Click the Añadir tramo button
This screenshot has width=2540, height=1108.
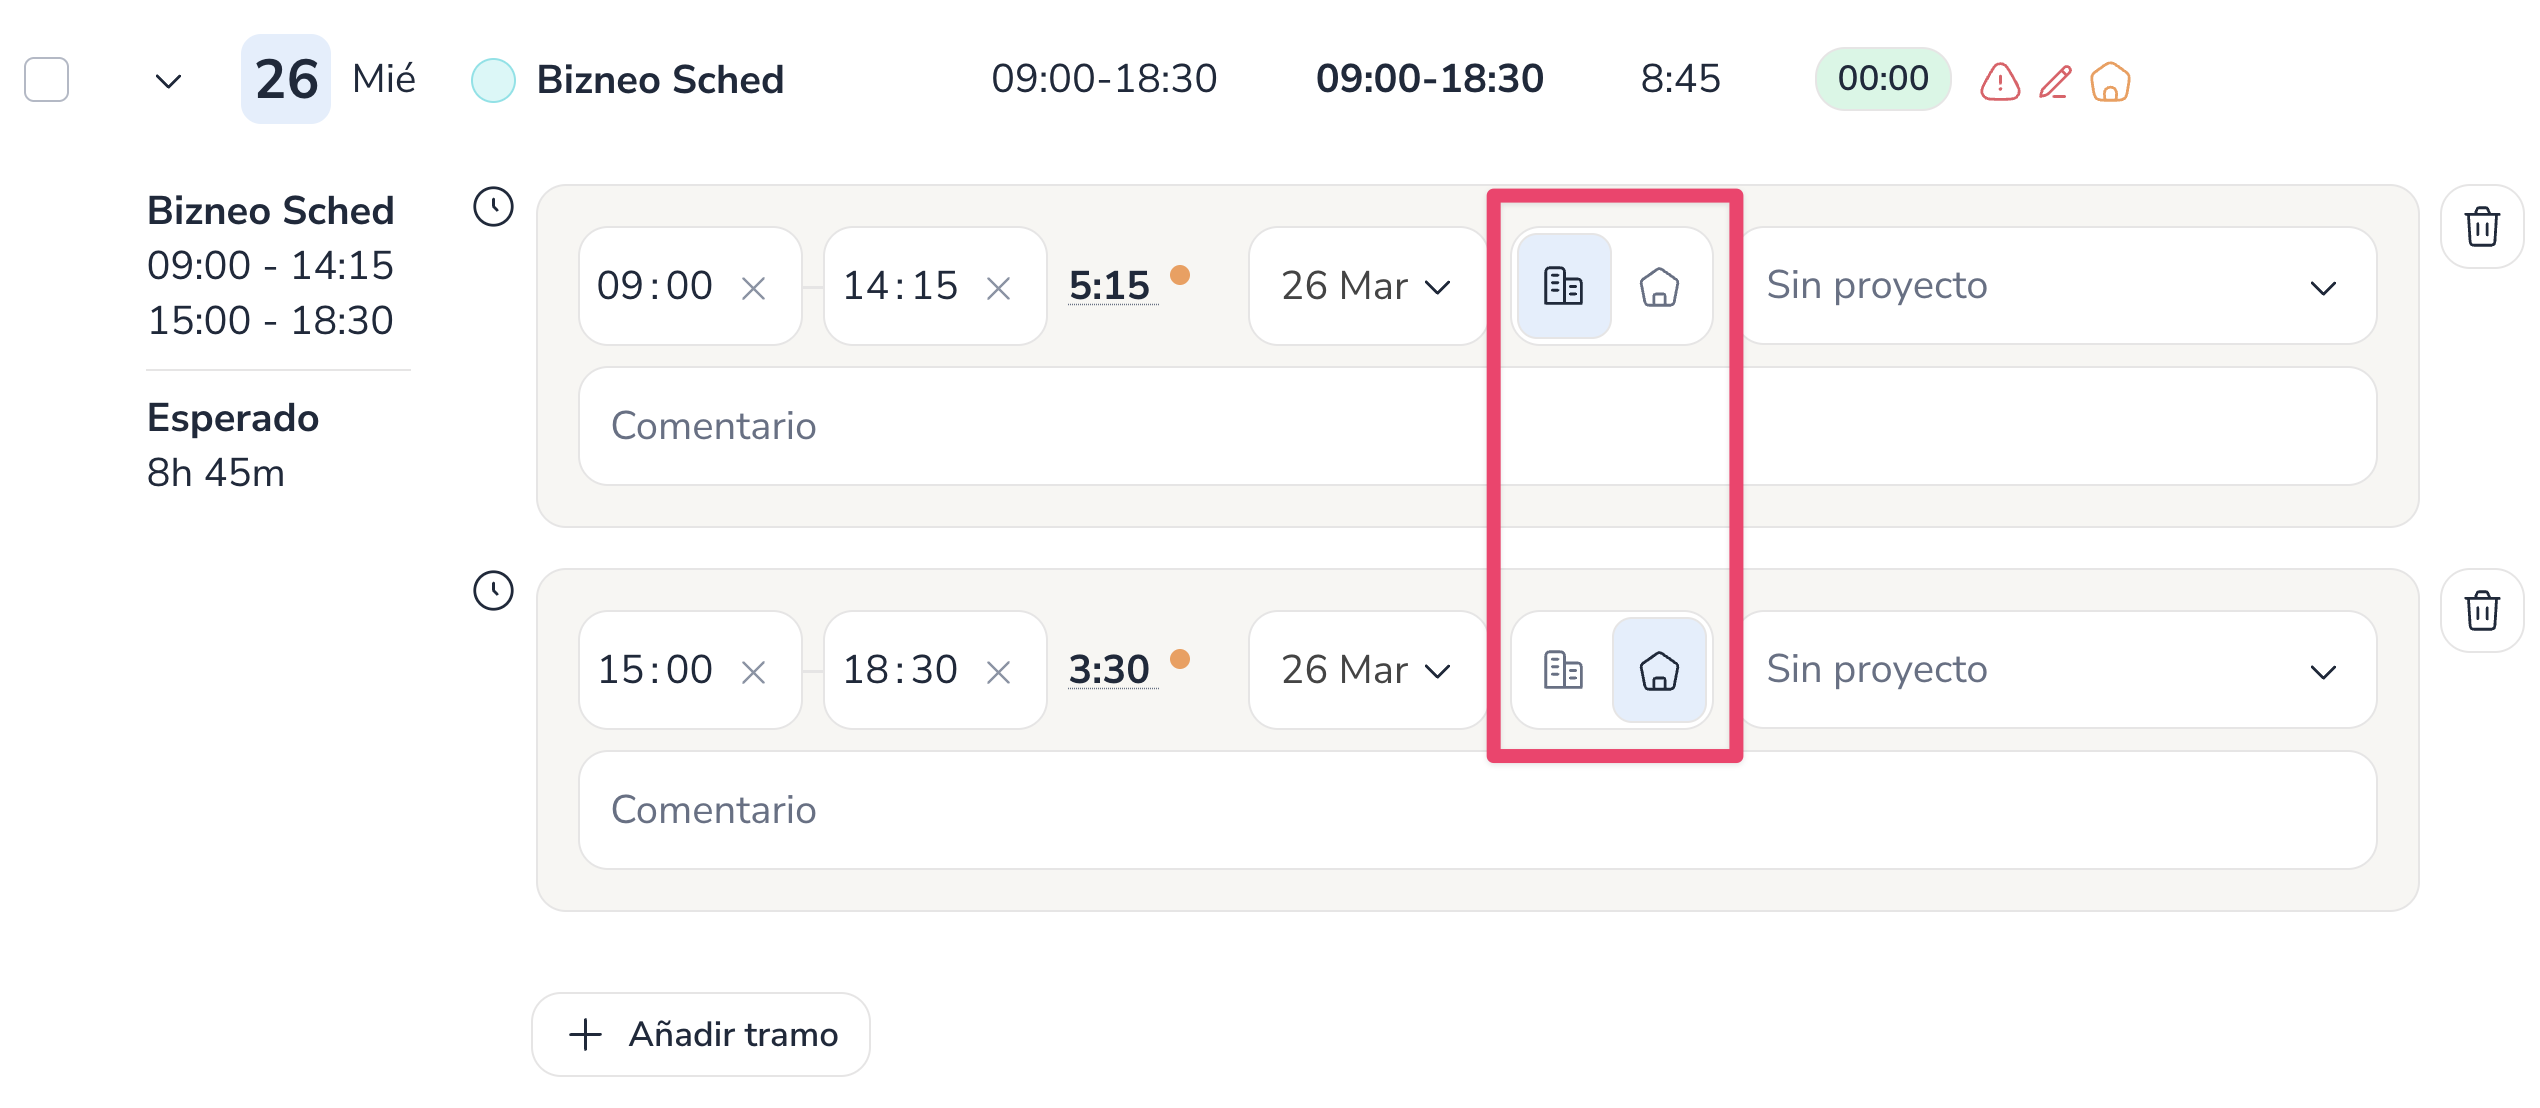[701, 1035]
